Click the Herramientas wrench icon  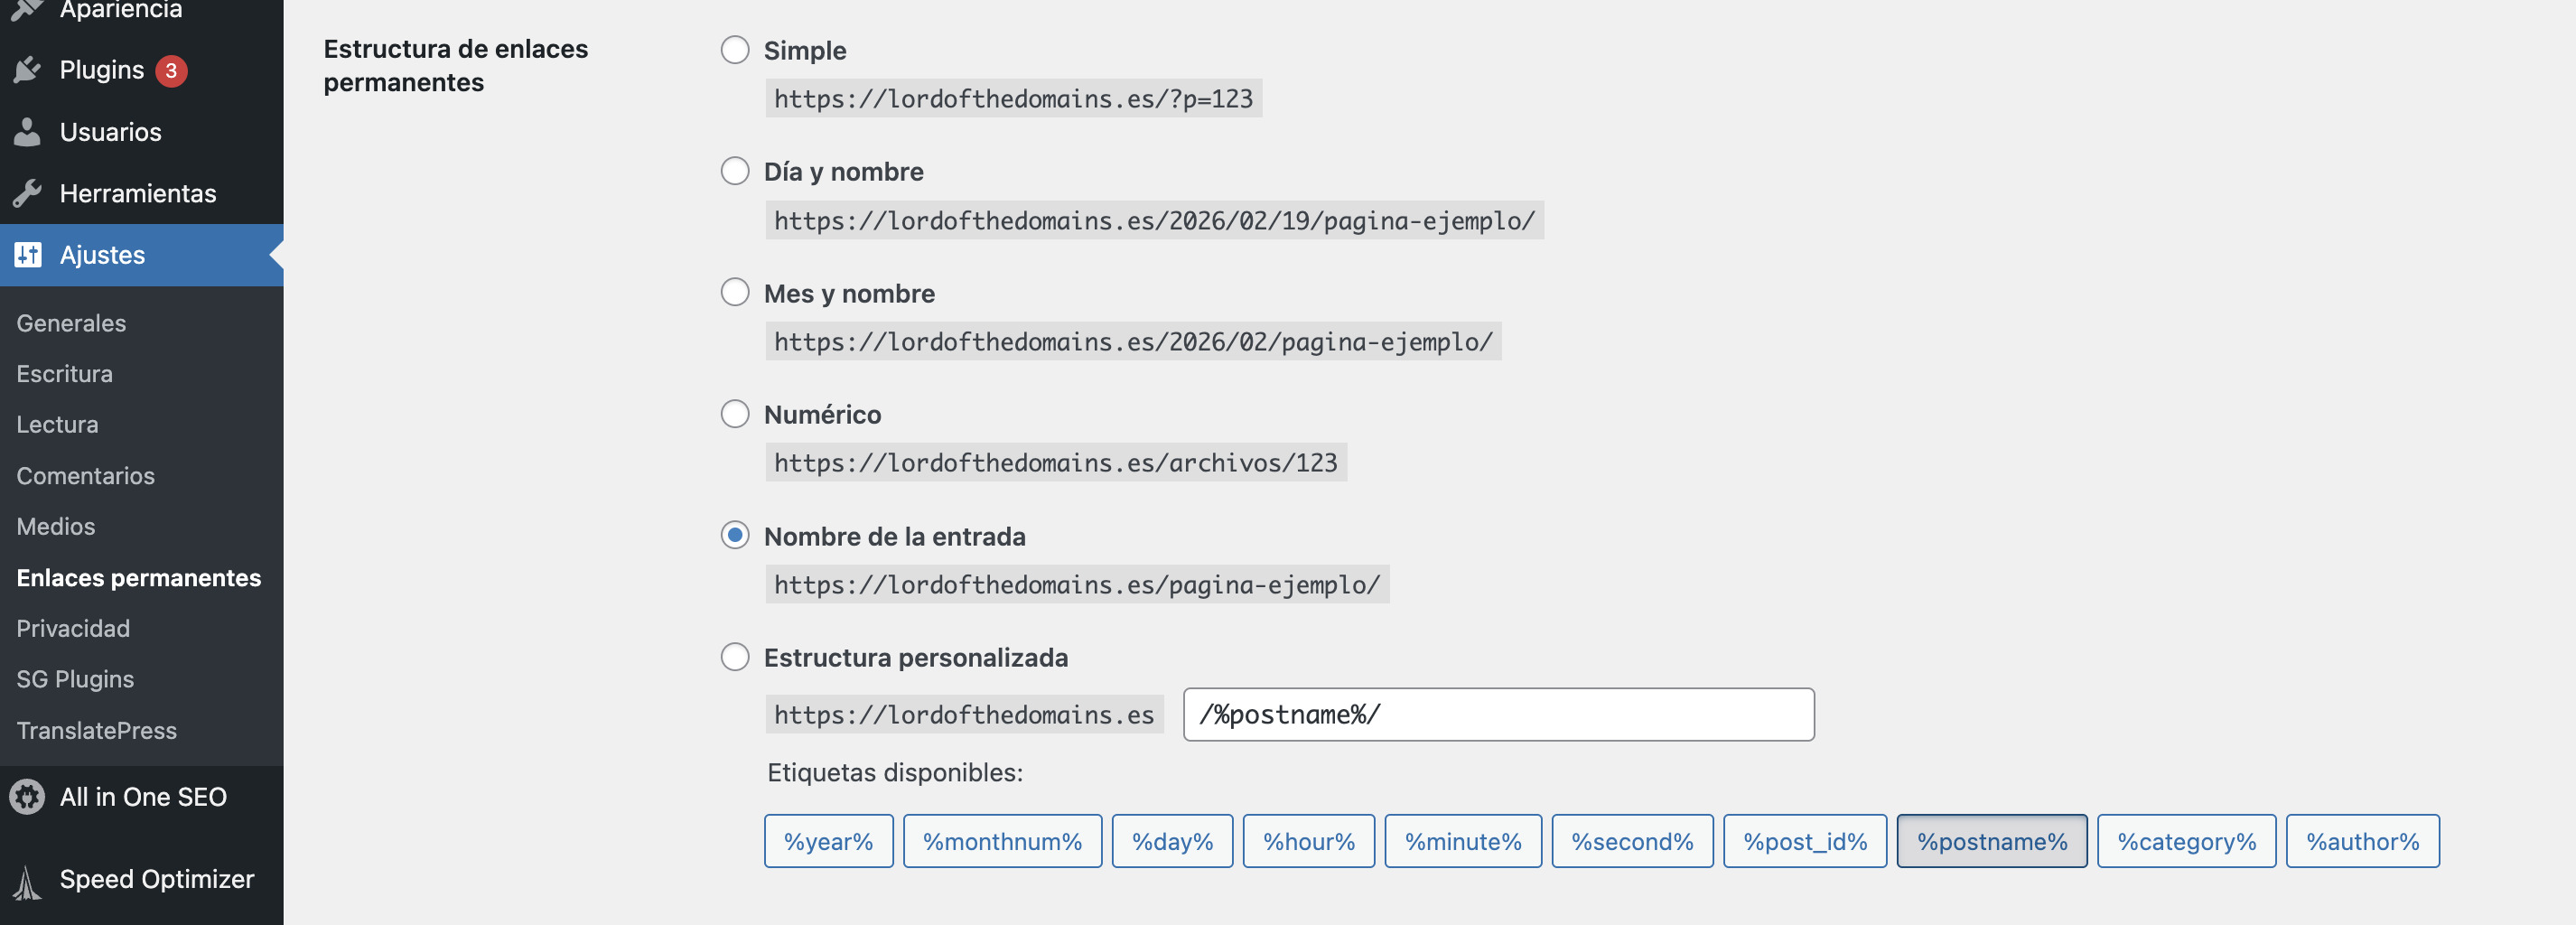pos(29,193)
